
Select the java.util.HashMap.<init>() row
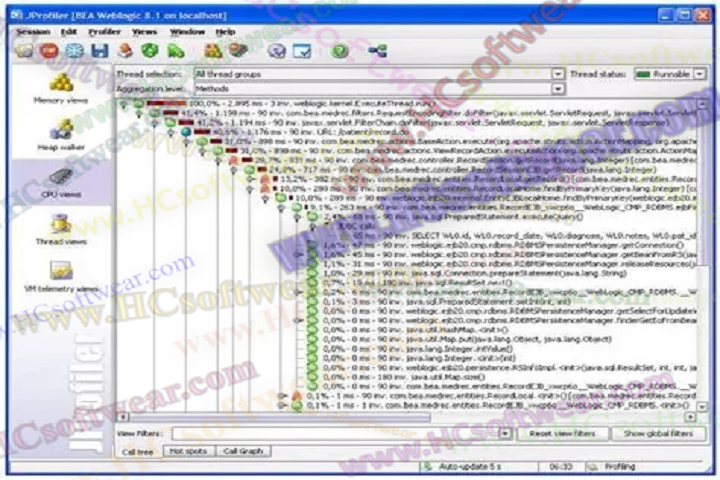tap(408, 330)
